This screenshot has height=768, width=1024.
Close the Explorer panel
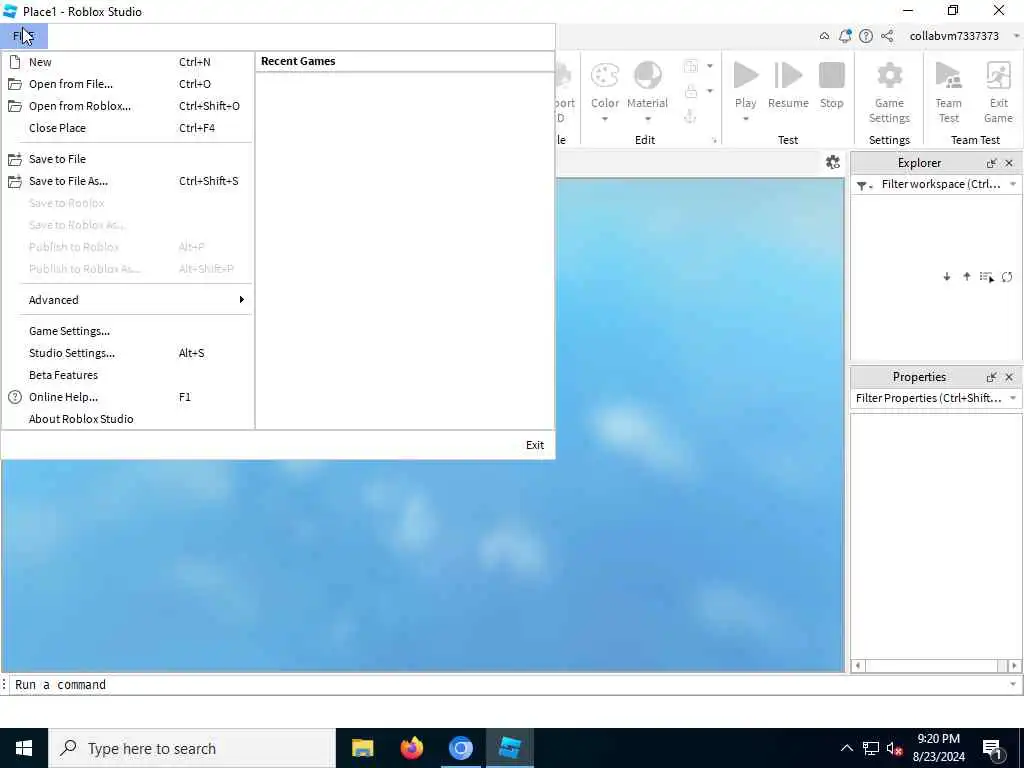(1009, 163)
